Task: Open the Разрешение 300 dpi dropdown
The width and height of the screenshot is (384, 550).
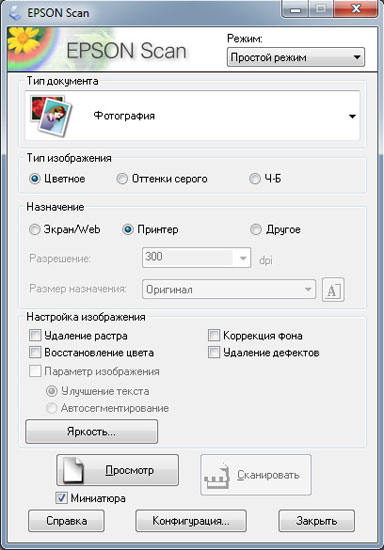Action: coord(243,258)
